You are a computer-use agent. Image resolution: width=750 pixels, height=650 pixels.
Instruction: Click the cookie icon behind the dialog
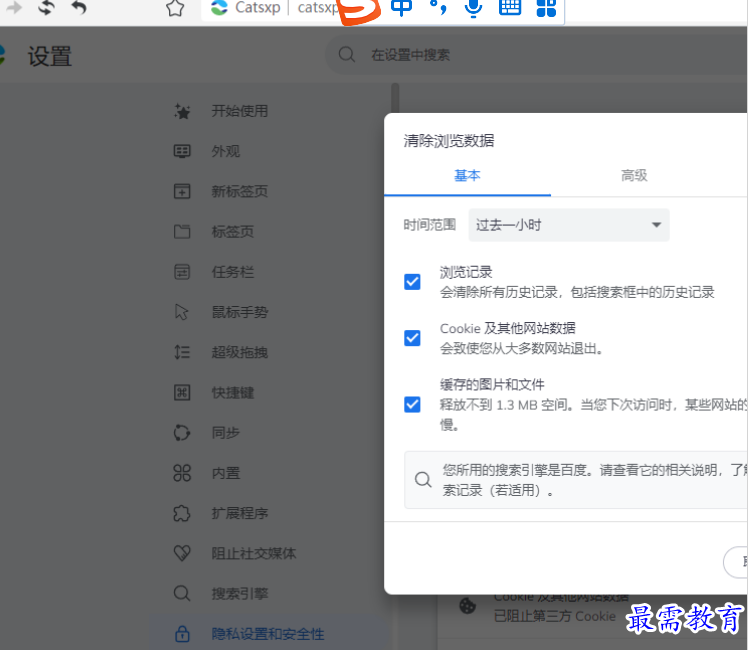point(467,606)
